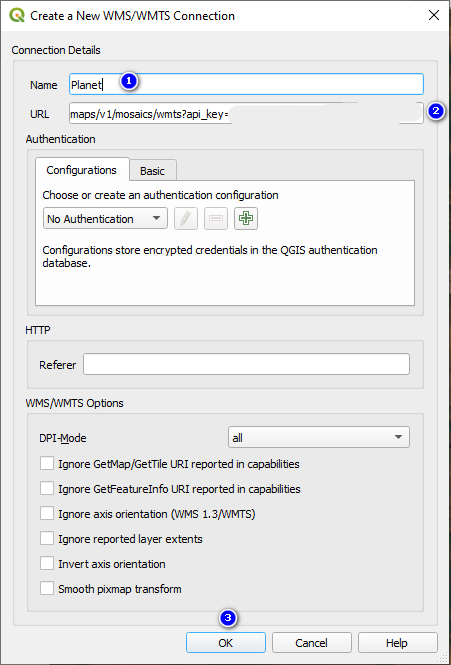Click the Cancel button
The image size is (451, 665).
(312, 643)
